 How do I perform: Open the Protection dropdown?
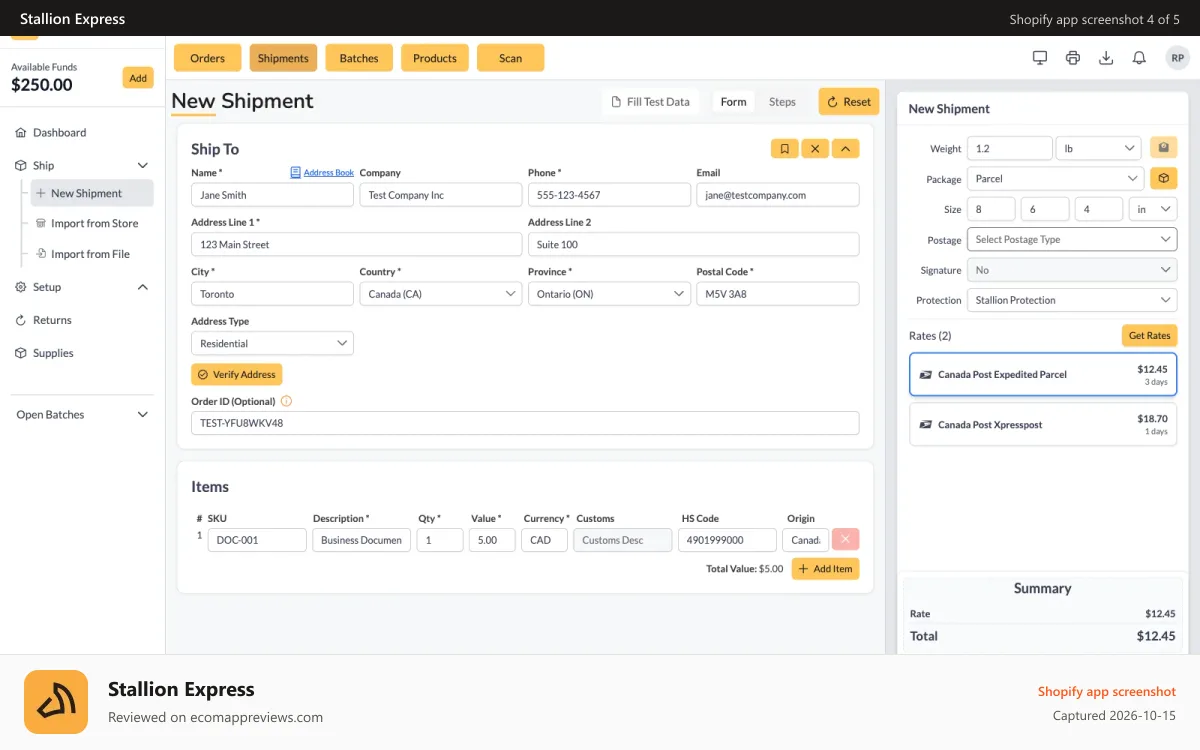coord(1072,300)
